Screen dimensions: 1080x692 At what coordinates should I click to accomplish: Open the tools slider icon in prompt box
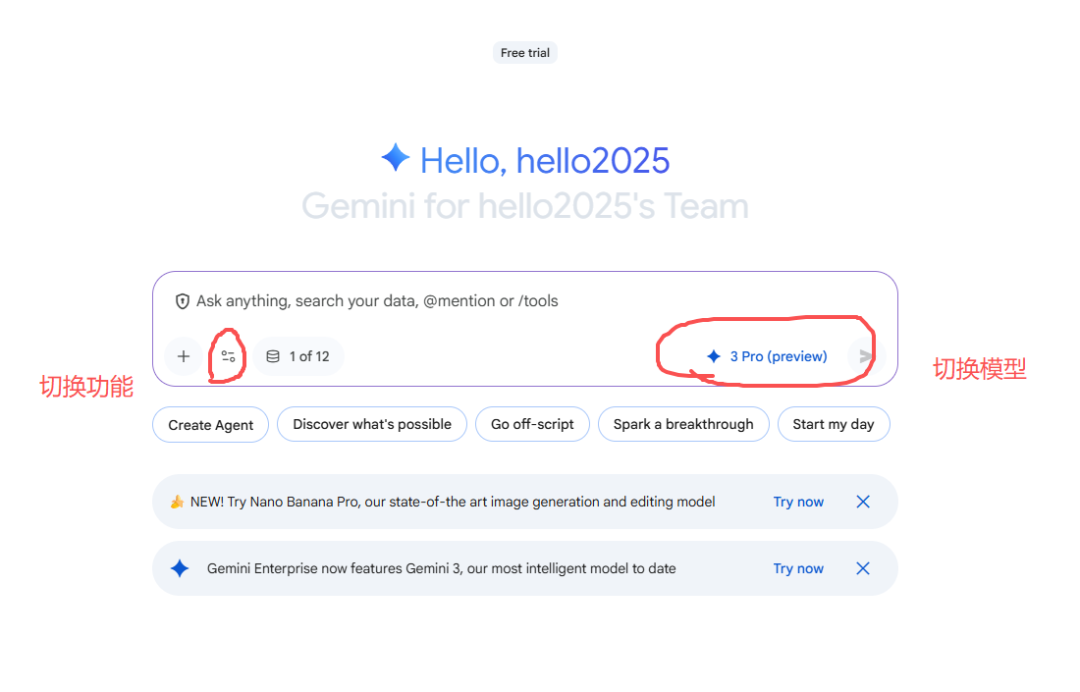(x=228, y=356)
